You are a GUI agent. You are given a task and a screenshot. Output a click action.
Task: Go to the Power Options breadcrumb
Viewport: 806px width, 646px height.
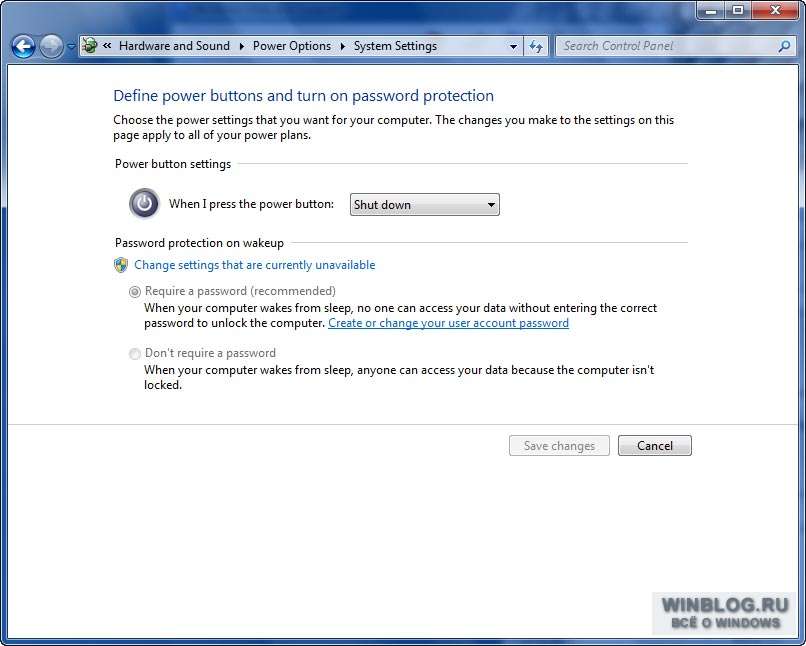pyautogui.click(x=292, y=46)
